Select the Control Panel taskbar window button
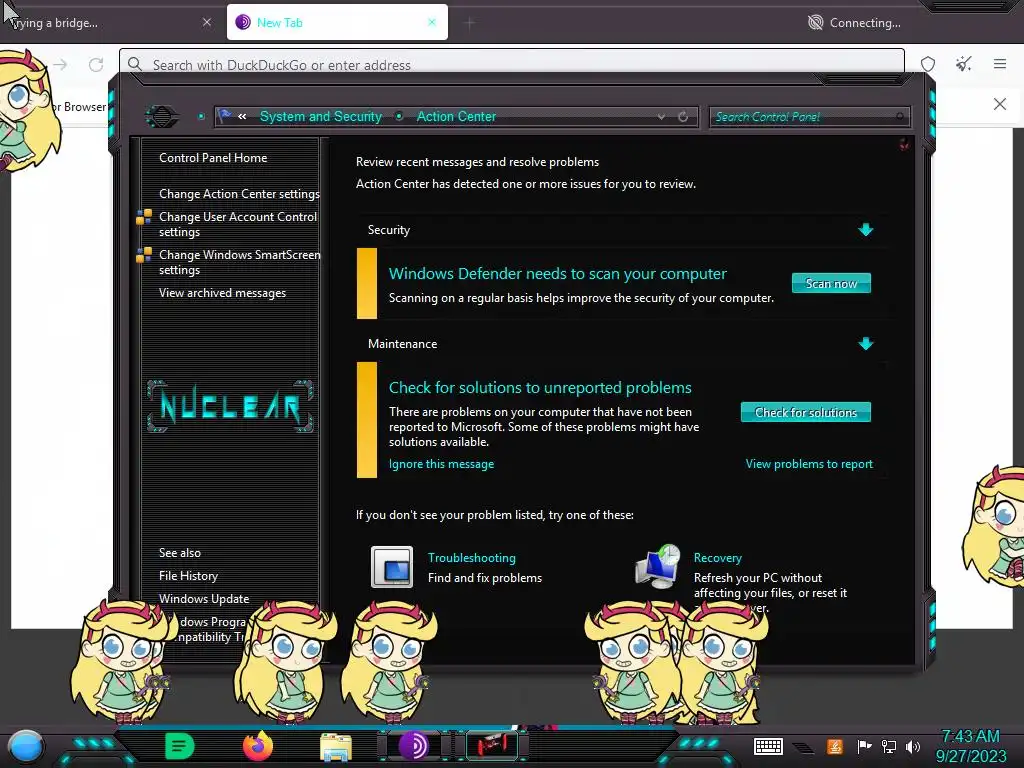Screen dimensions: 1024x768 point(492,746)
